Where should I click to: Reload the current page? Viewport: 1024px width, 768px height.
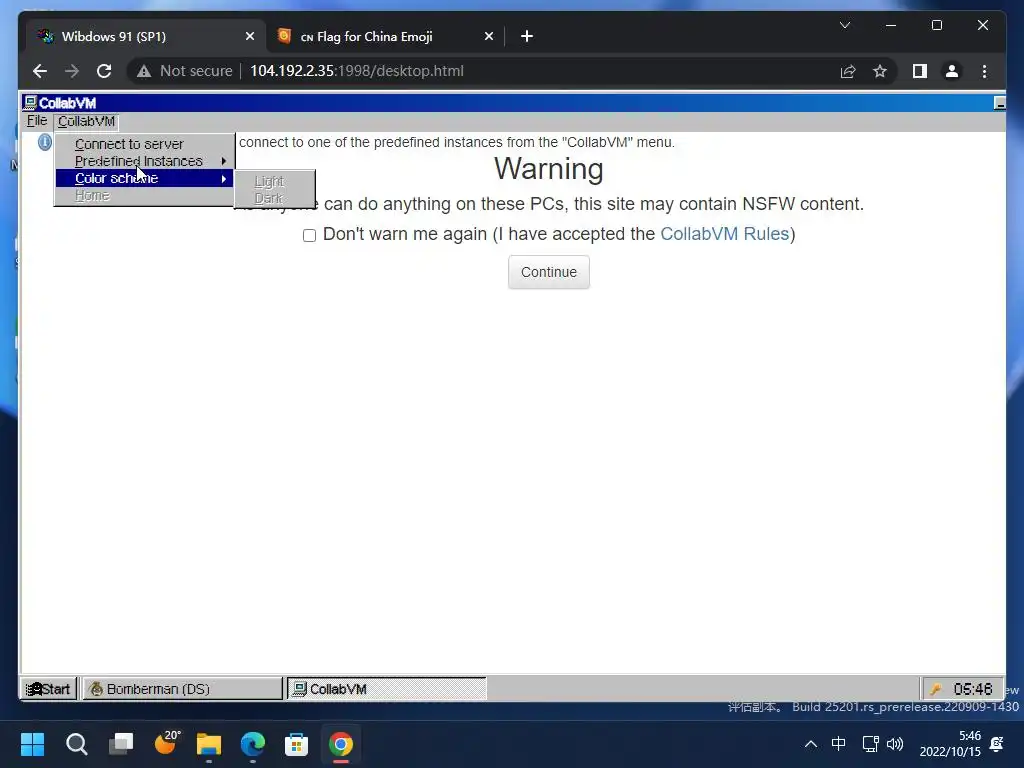104,71
